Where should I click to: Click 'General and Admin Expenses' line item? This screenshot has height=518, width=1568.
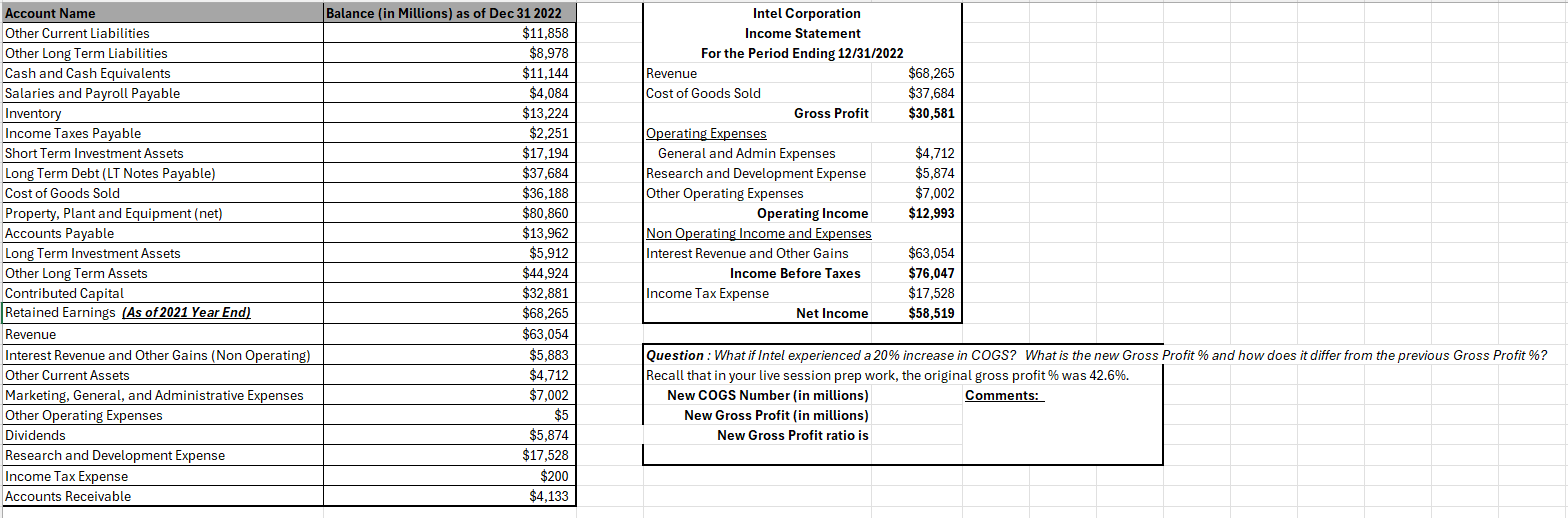pyautogui.click(x=747, y=153)
